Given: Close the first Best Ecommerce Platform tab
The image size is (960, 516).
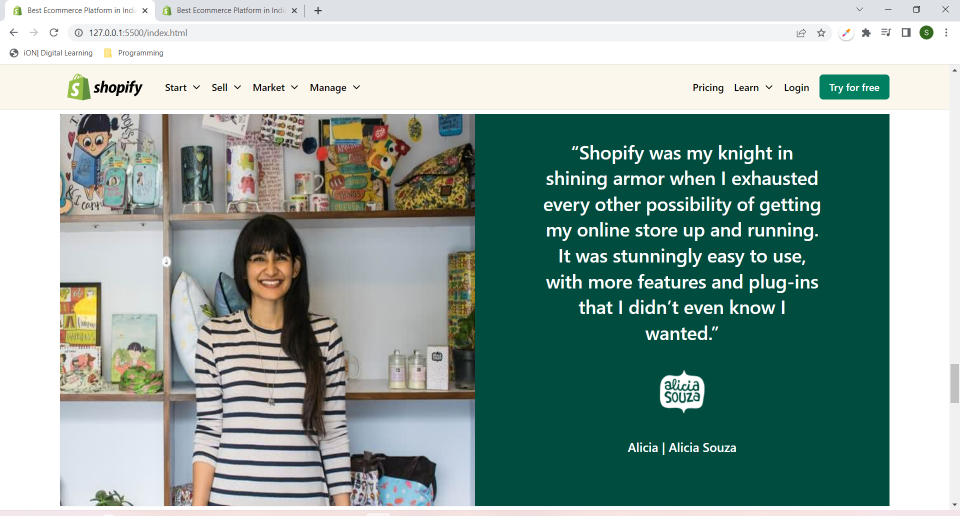Looking at the screenshot, I should tap(145, 10).
